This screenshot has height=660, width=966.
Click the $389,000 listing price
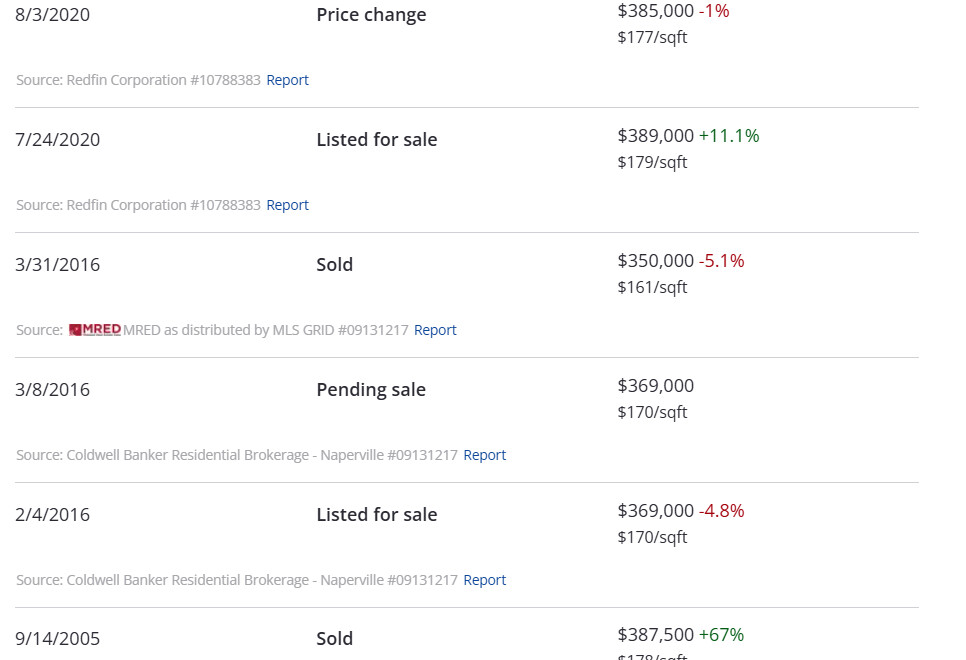655,136
